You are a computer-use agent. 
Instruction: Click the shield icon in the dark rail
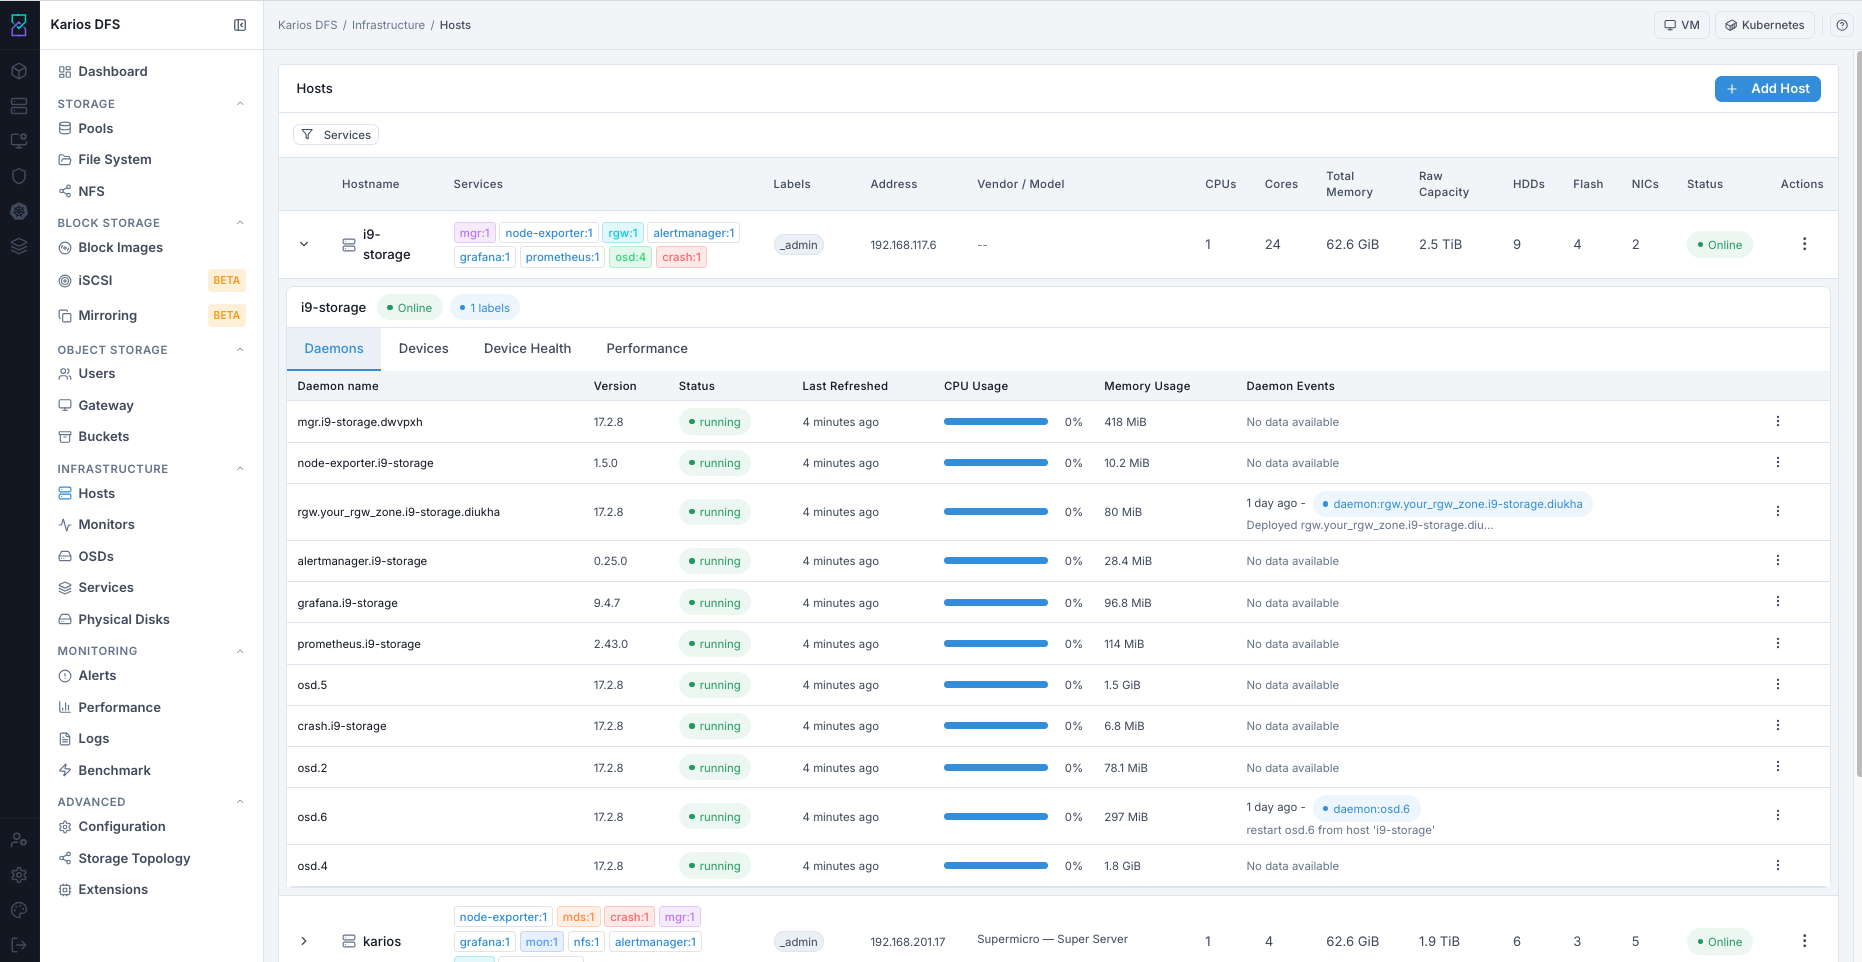click(19, 176)
